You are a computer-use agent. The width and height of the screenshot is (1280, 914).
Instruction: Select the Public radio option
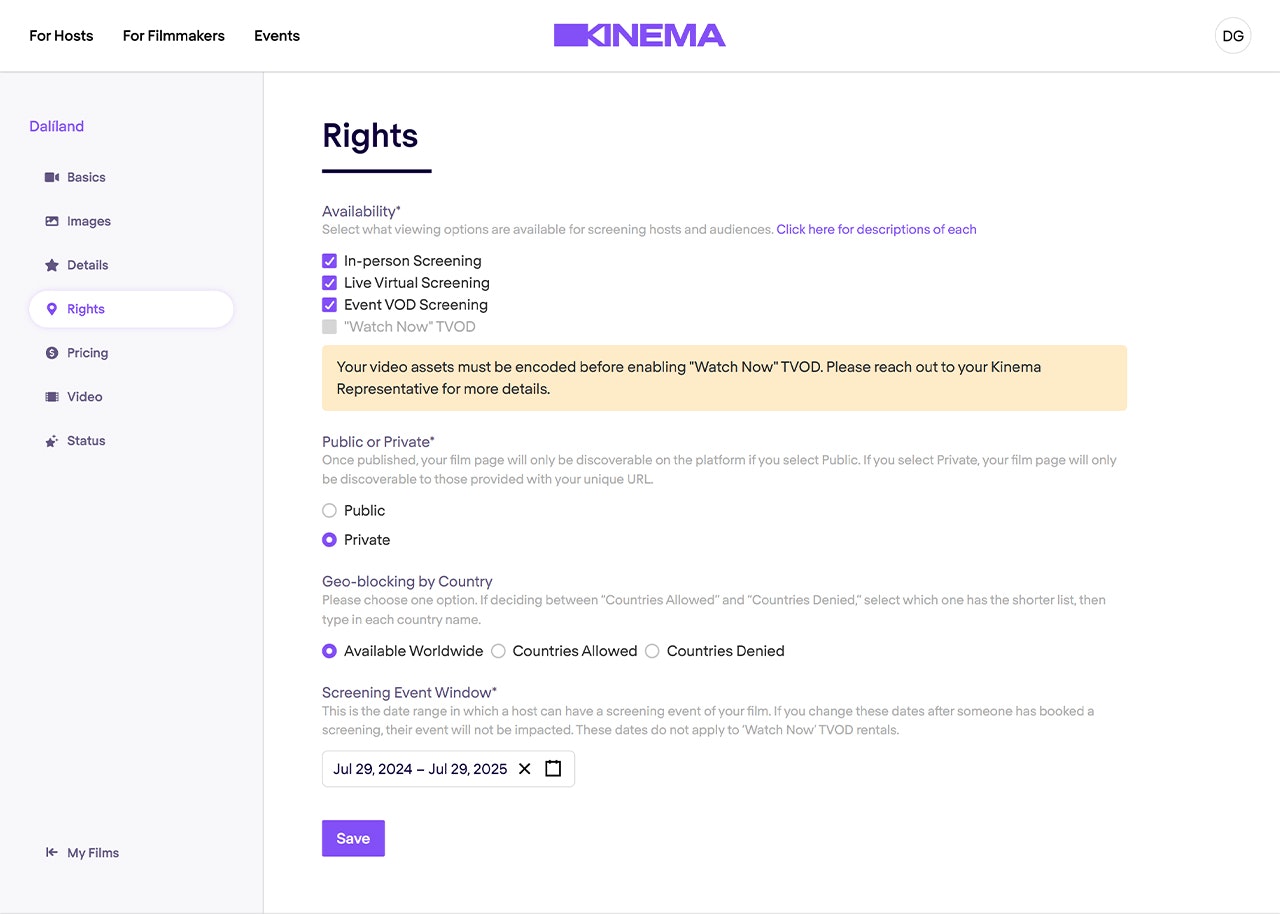329,511
